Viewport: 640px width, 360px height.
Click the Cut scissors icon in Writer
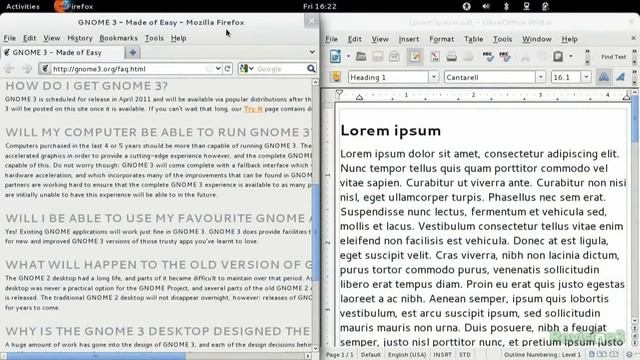coord(525,57)
